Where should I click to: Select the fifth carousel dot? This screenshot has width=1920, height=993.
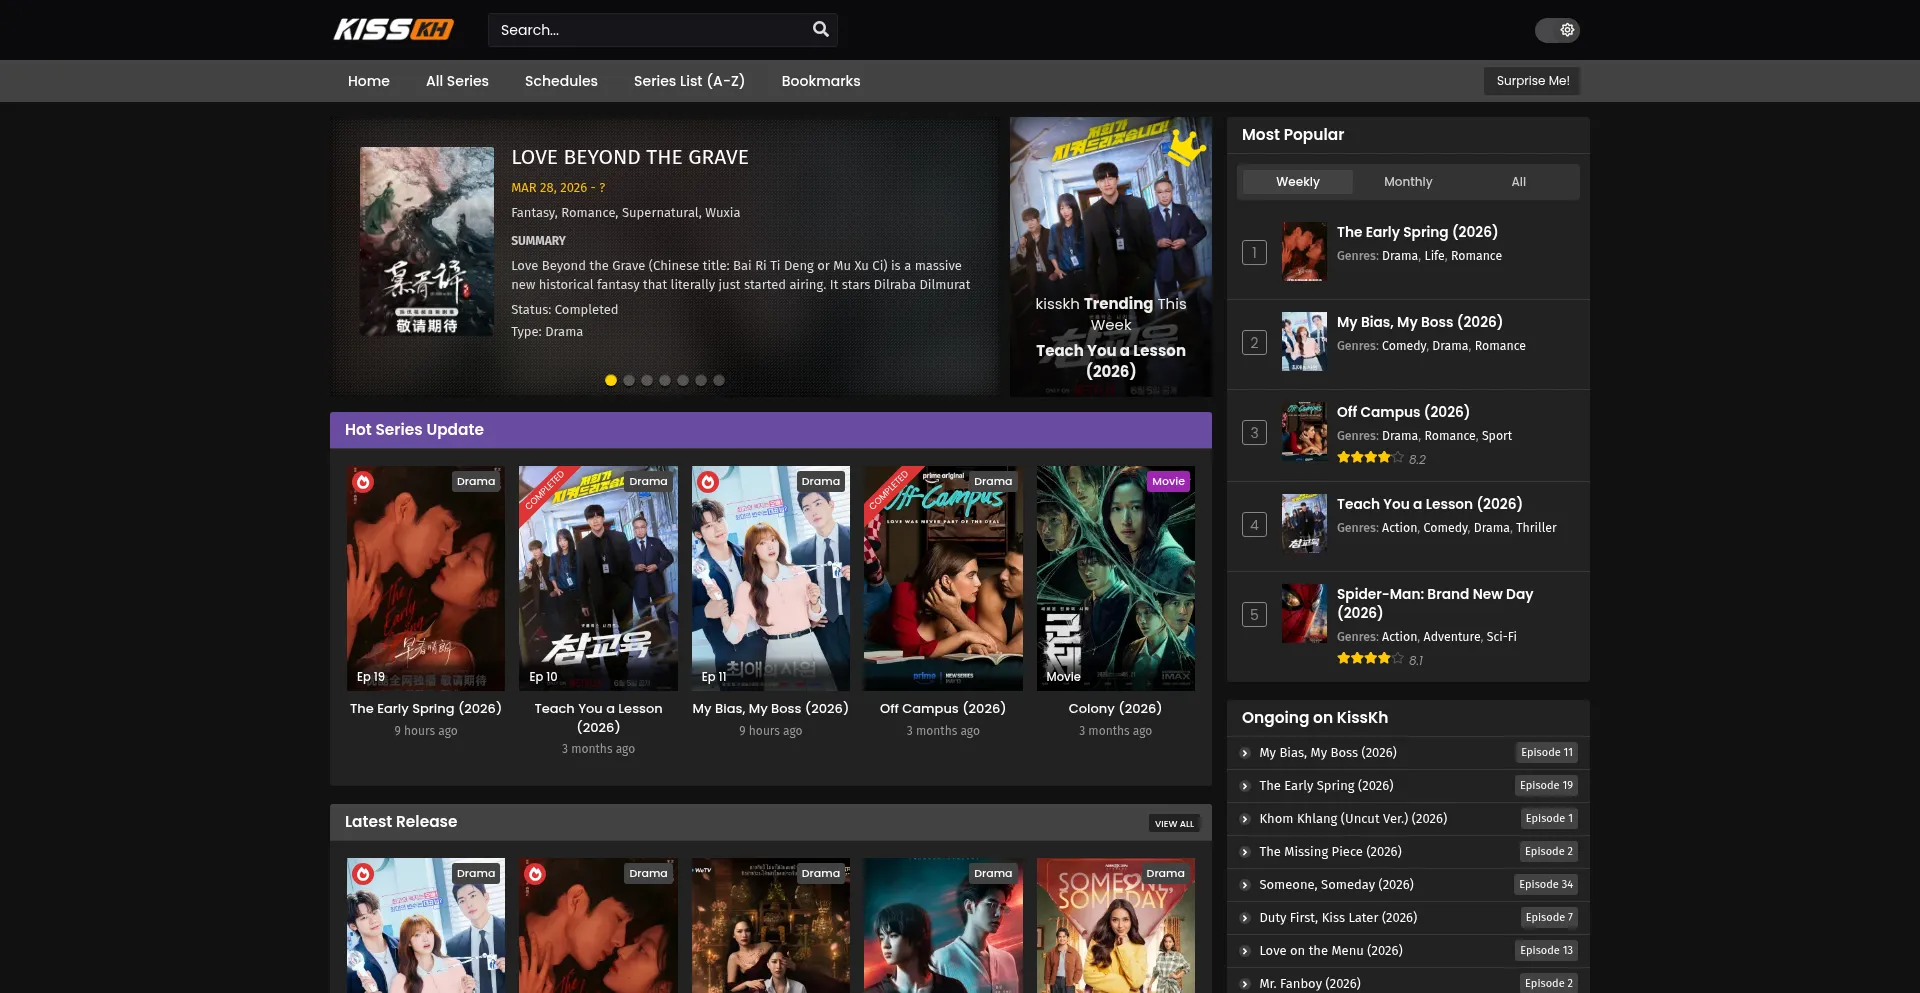pos(683,380)
